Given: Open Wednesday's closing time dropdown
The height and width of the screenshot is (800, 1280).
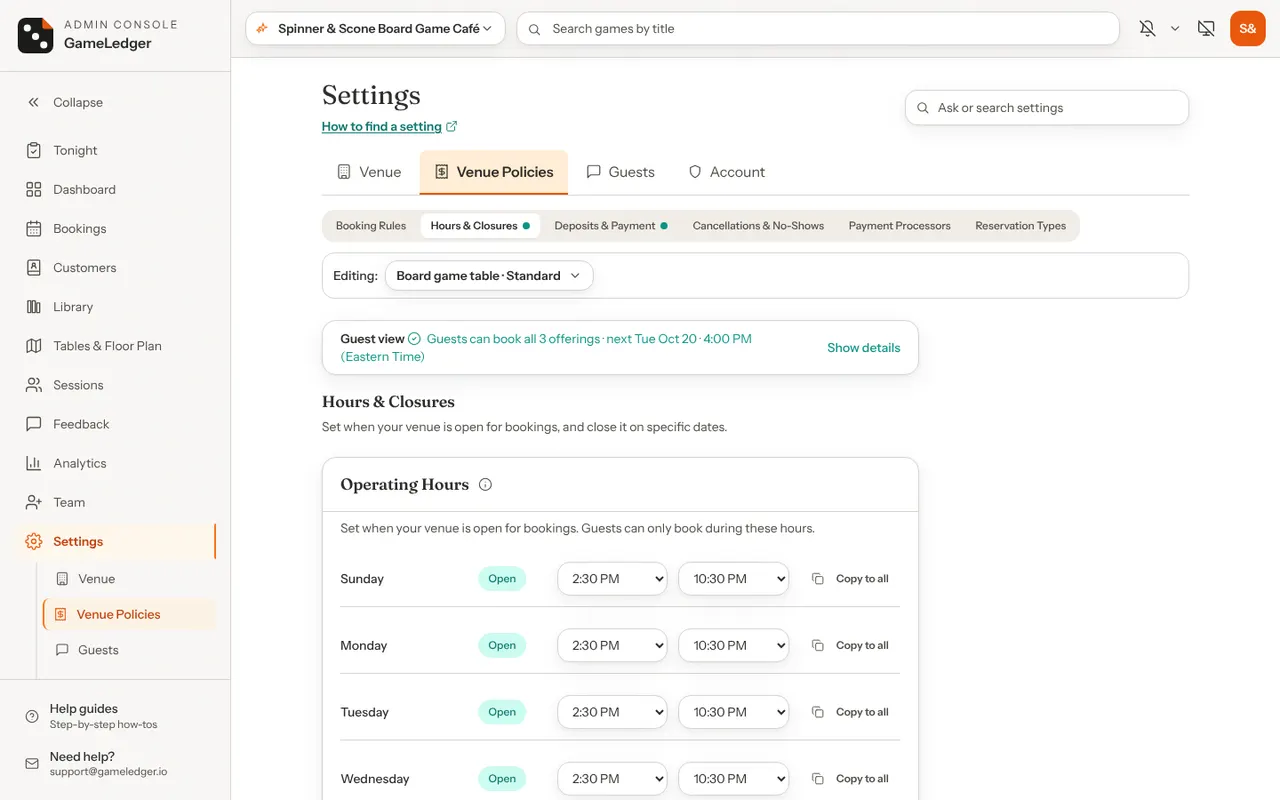Looking at the screenshot, I should tap(734, 779).
